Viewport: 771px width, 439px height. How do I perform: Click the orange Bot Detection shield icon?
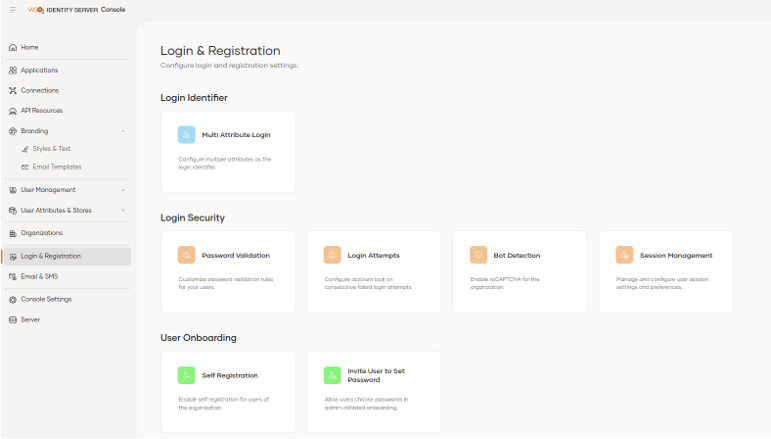(478, 255)
